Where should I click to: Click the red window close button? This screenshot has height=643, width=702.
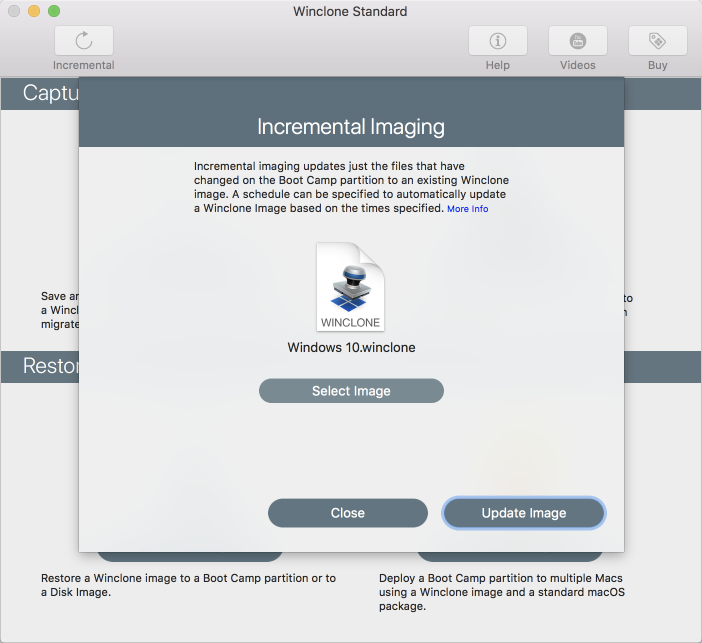point(14,11)
